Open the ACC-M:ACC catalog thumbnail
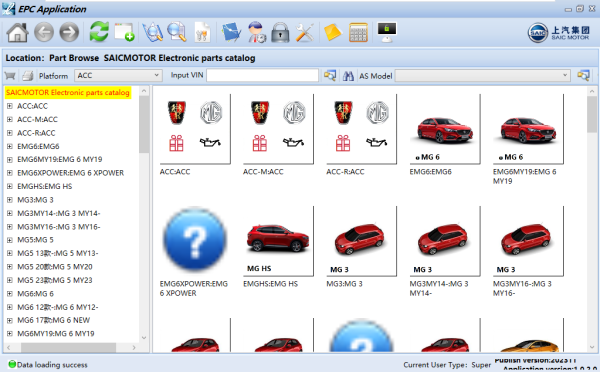This screenshot has height=372, width=600. [278, 129]
